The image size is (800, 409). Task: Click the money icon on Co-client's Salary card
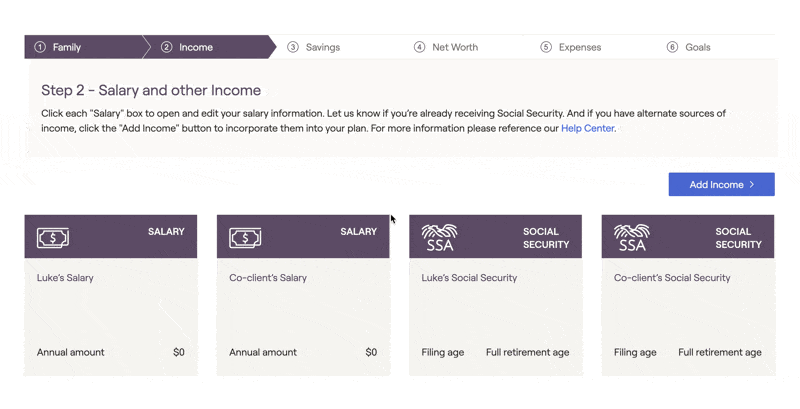(x=245, y=238)
